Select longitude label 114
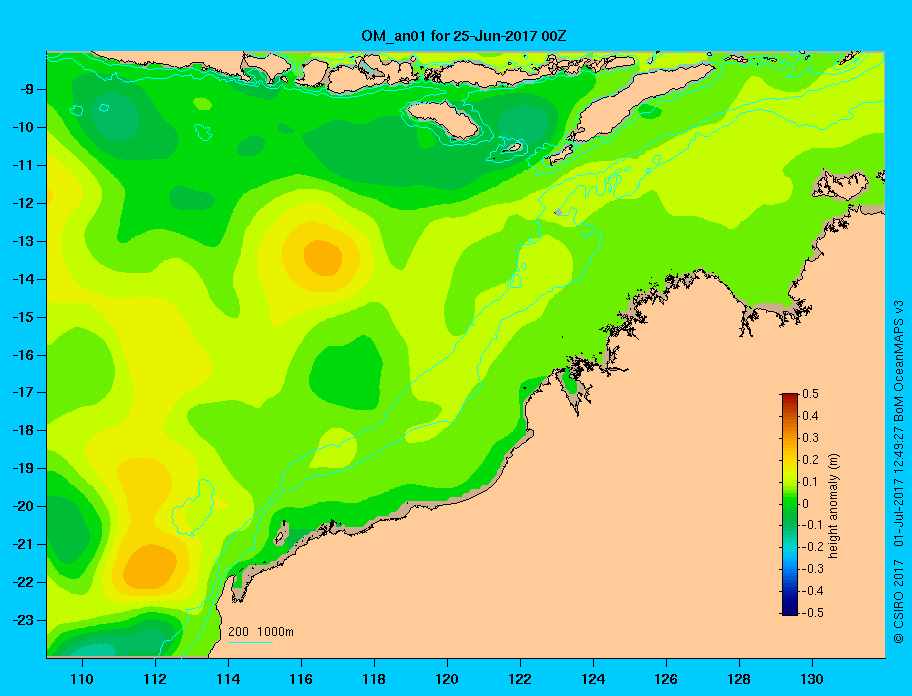 coord(229,679)
